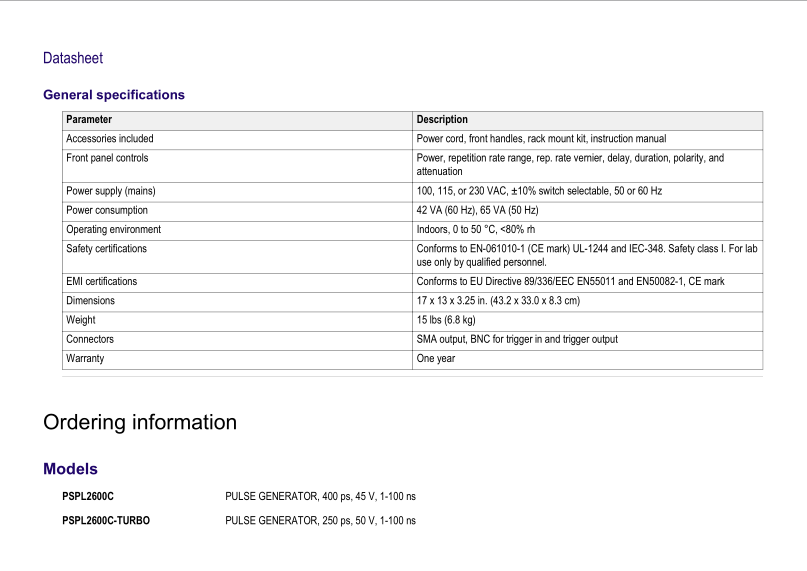Click the Safety certifications parameter cell
The height and width of the screenshot is (571, 807).
(106, 249)
